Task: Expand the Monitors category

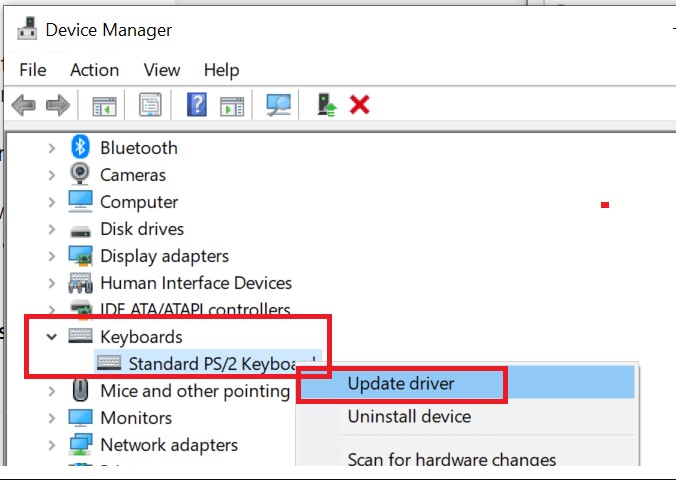Action: tap(52, 418)
